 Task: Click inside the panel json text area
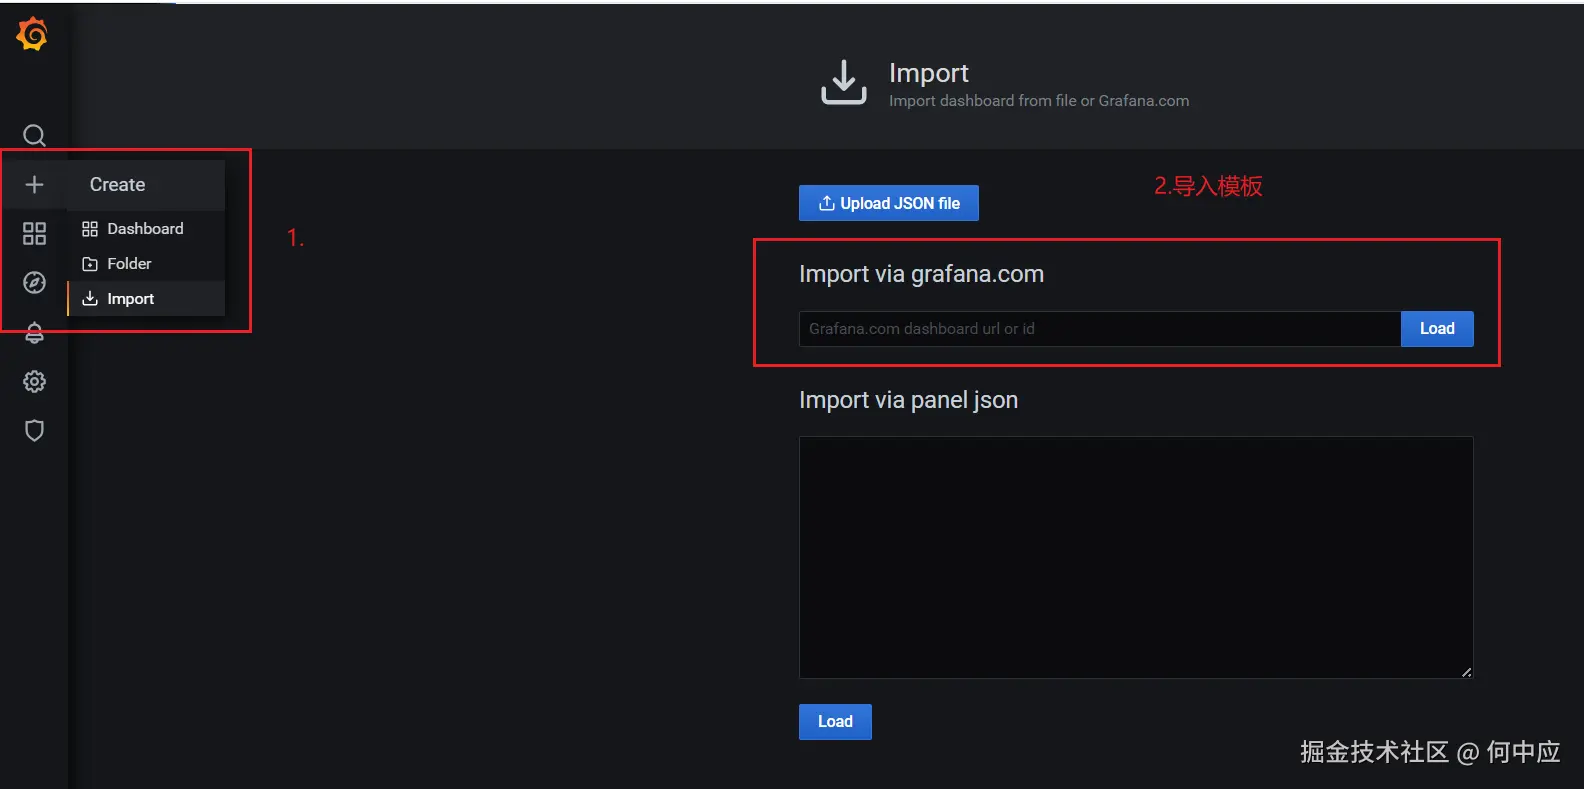tap(1136, 557)
